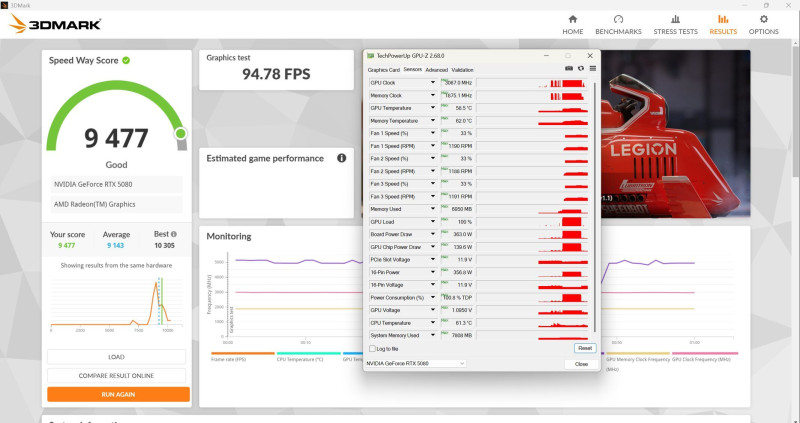Viewport: 800px width, 423px height.
Task: Select the Sensors tab in GPU-Z
Action: pos(412,69)
